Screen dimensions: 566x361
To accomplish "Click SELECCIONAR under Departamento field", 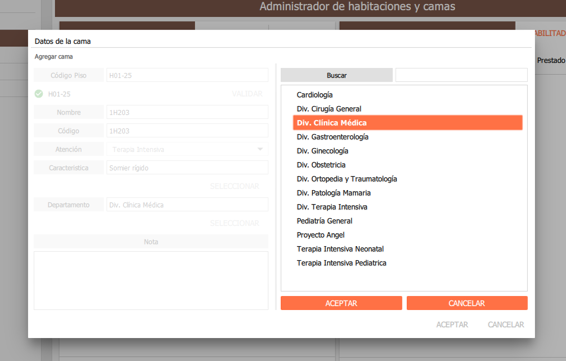I will click(235, 223).
